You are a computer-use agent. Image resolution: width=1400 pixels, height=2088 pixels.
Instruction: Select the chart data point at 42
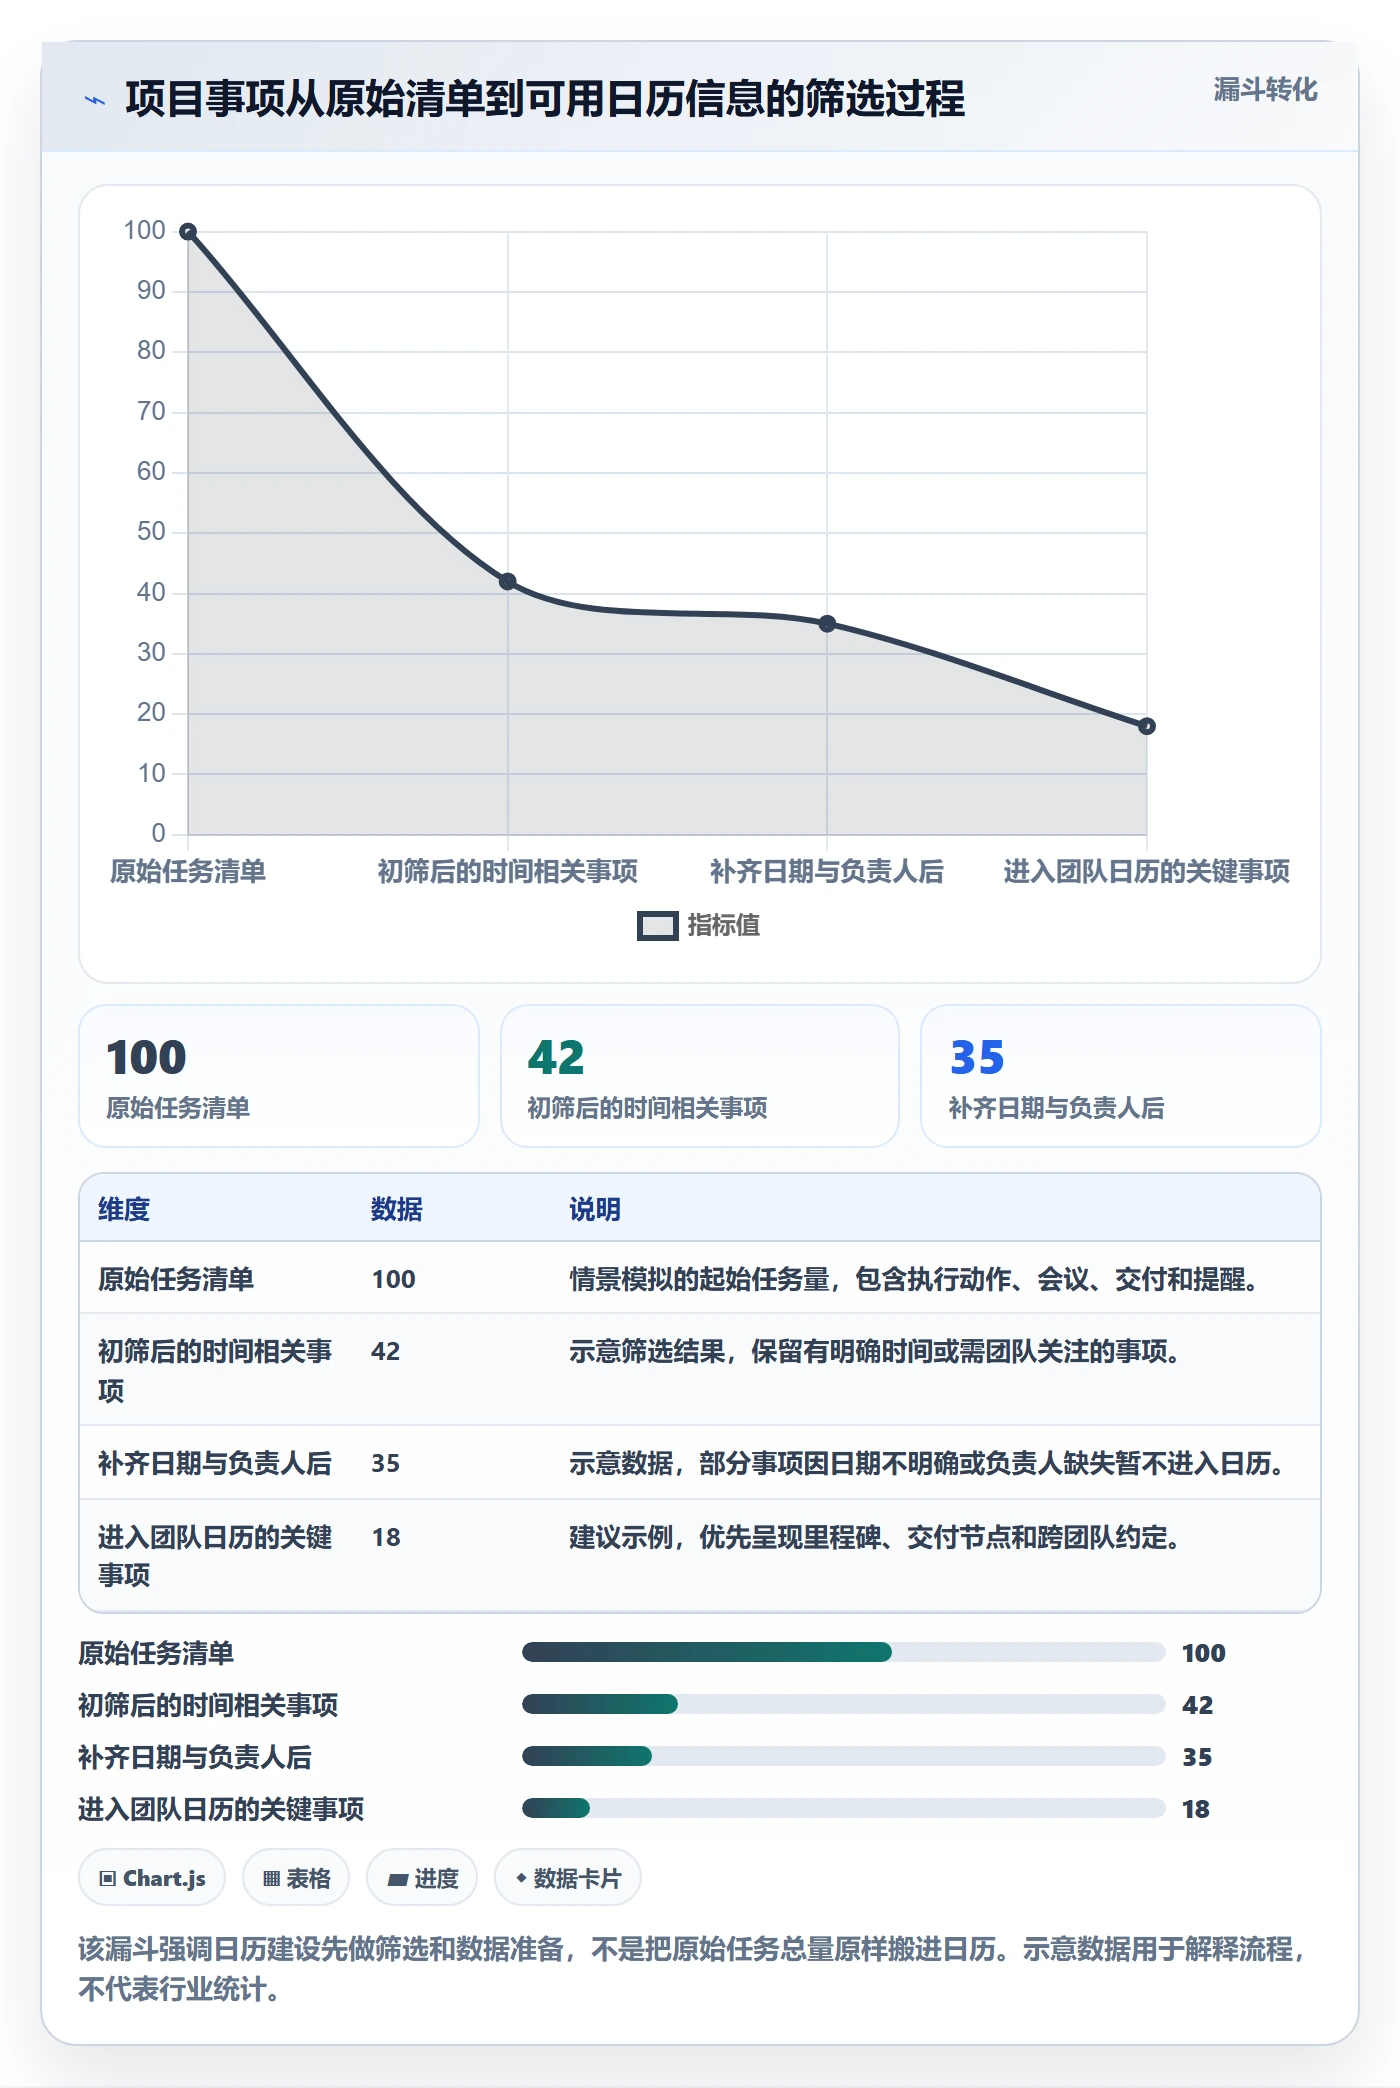tap(508, 582)
